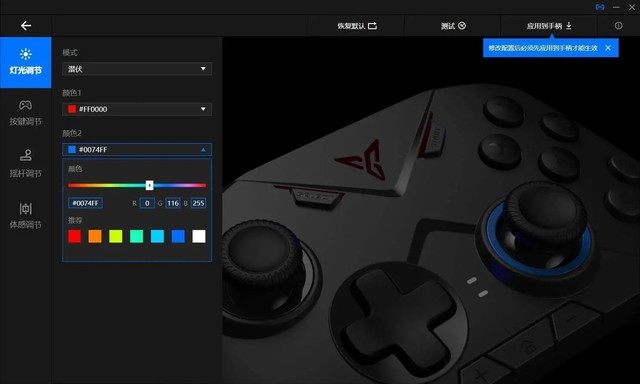This screenshot has height=384, width=640.
Task: Go back using the left arrow icon
Action: tap(26, 26)
